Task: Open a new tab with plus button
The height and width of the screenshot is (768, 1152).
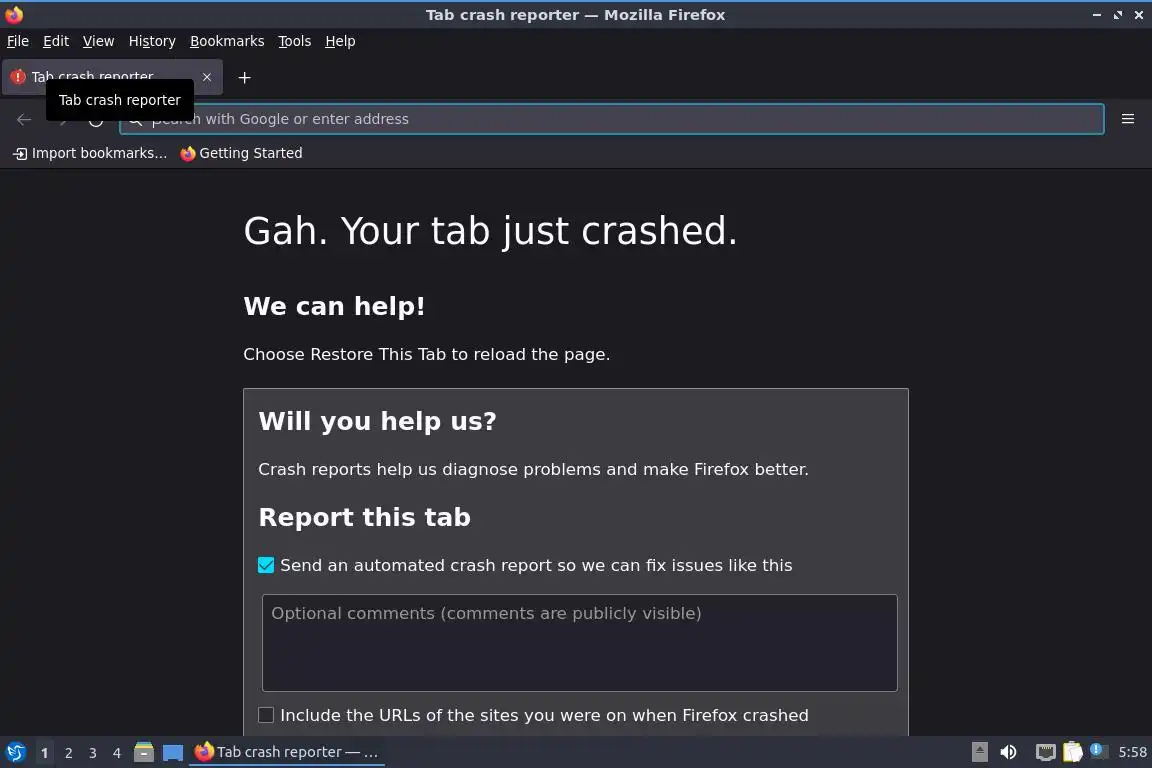Action: pos(245,78)
